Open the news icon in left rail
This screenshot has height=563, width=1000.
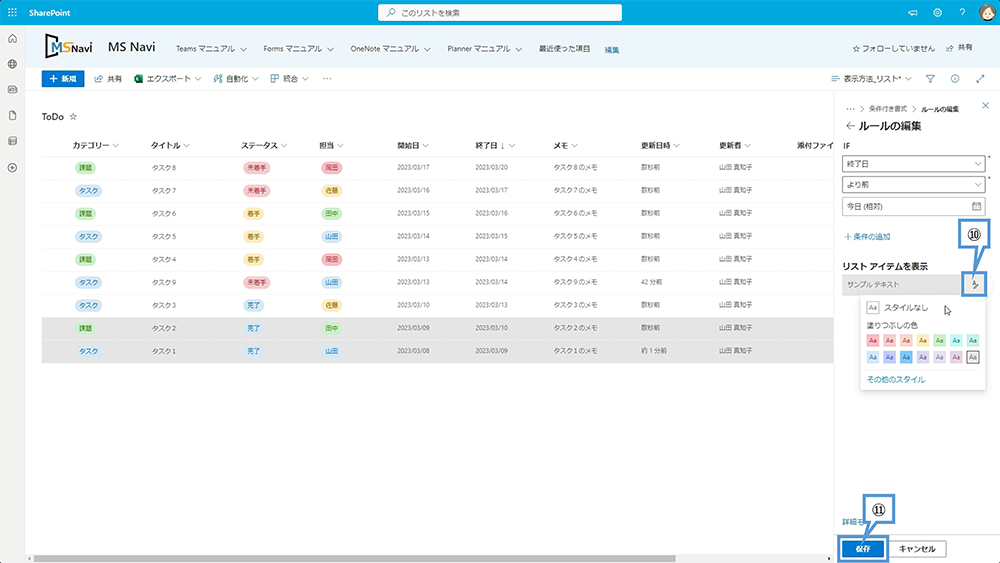point(12,90)
